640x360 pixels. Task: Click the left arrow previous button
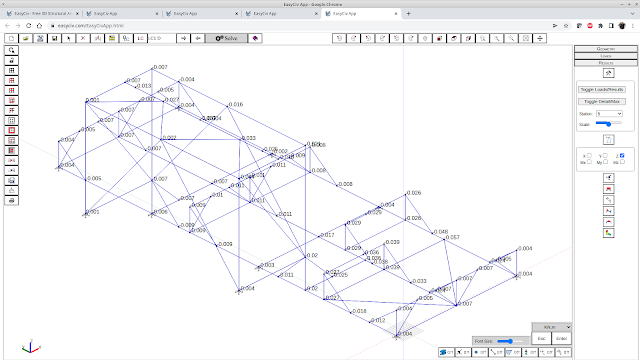coord(198,38)
